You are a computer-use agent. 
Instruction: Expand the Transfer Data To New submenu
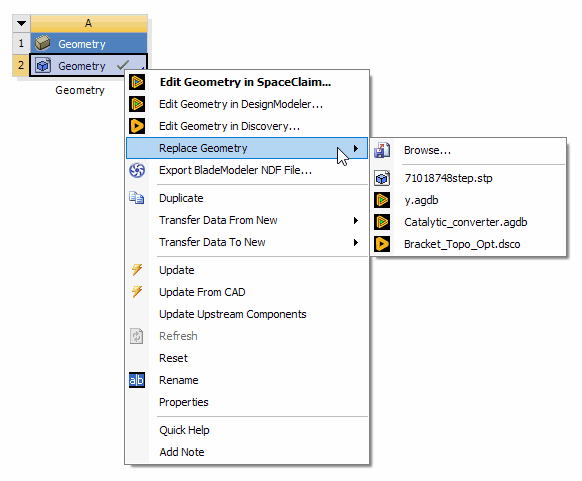[356, 242]
